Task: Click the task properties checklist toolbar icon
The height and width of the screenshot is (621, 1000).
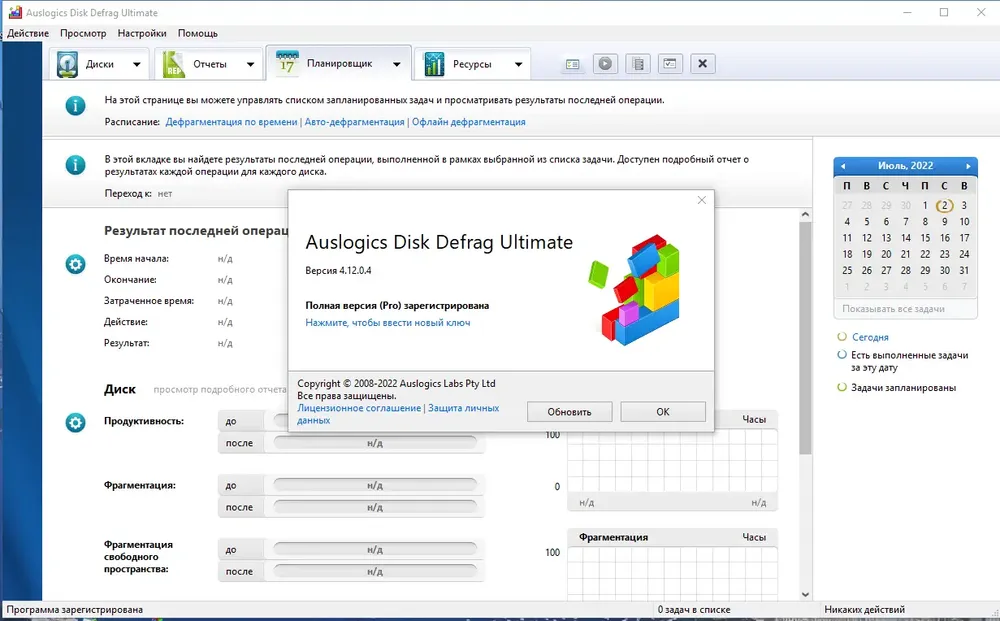Action: [670, 63]
